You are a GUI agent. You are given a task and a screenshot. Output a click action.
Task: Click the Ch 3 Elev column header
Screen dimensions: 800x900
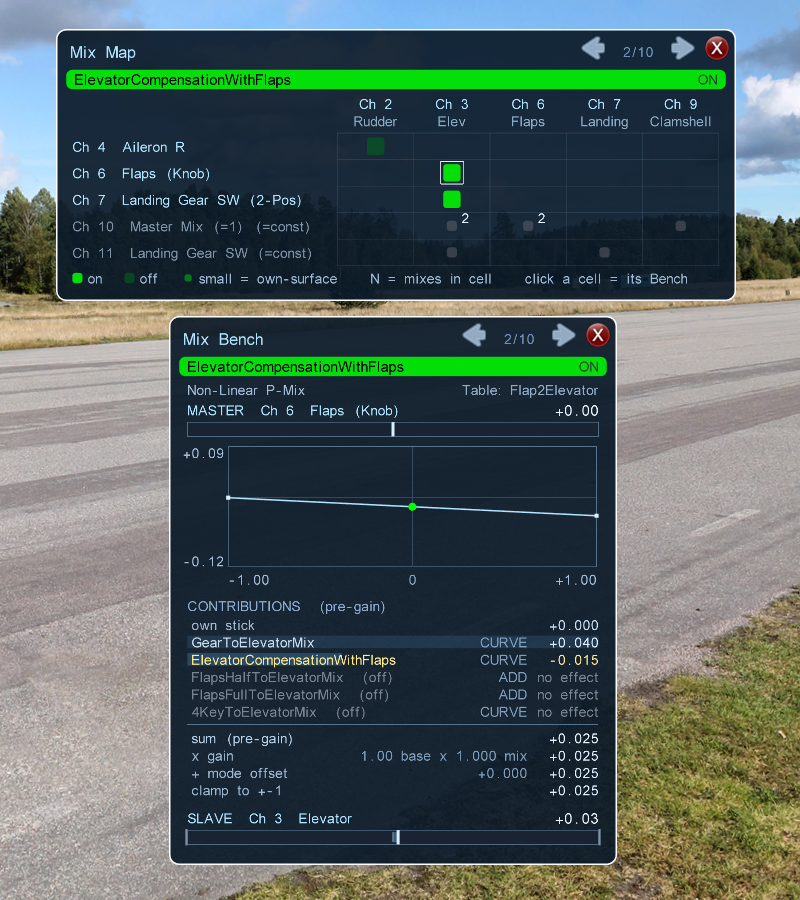point(452,113)
